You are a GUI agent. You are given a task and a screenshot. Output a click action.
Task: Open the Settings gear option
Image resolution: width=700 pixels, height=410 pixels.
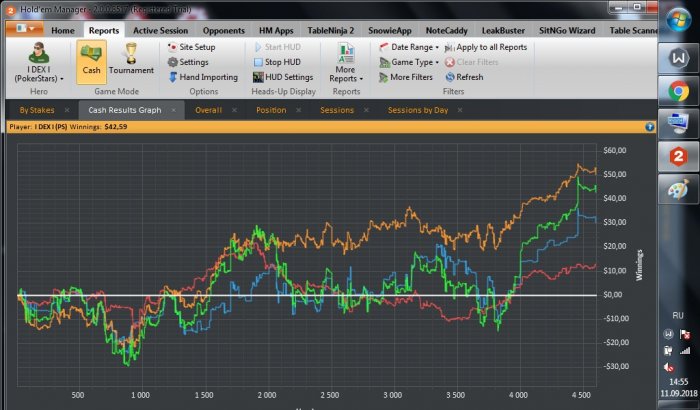coord(188,62)
